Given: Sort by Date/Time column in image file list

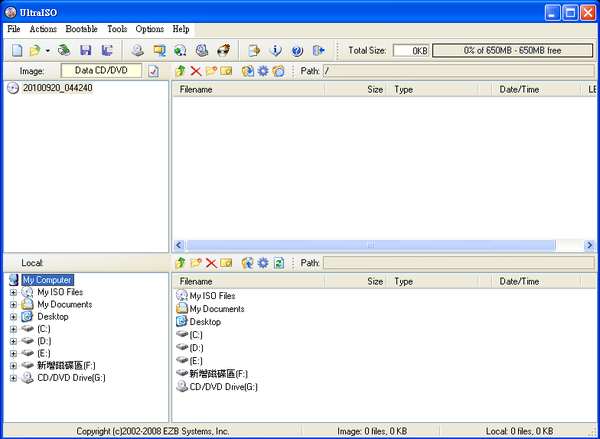Looking at the screenshot, I should tap(536, 90).
